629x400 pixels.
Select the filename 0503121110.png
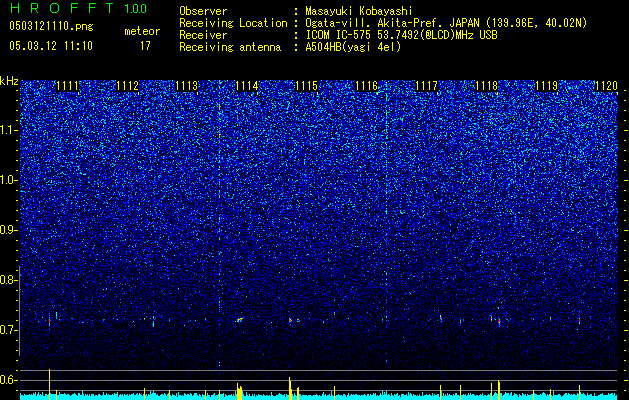click(x=51, y=26)
